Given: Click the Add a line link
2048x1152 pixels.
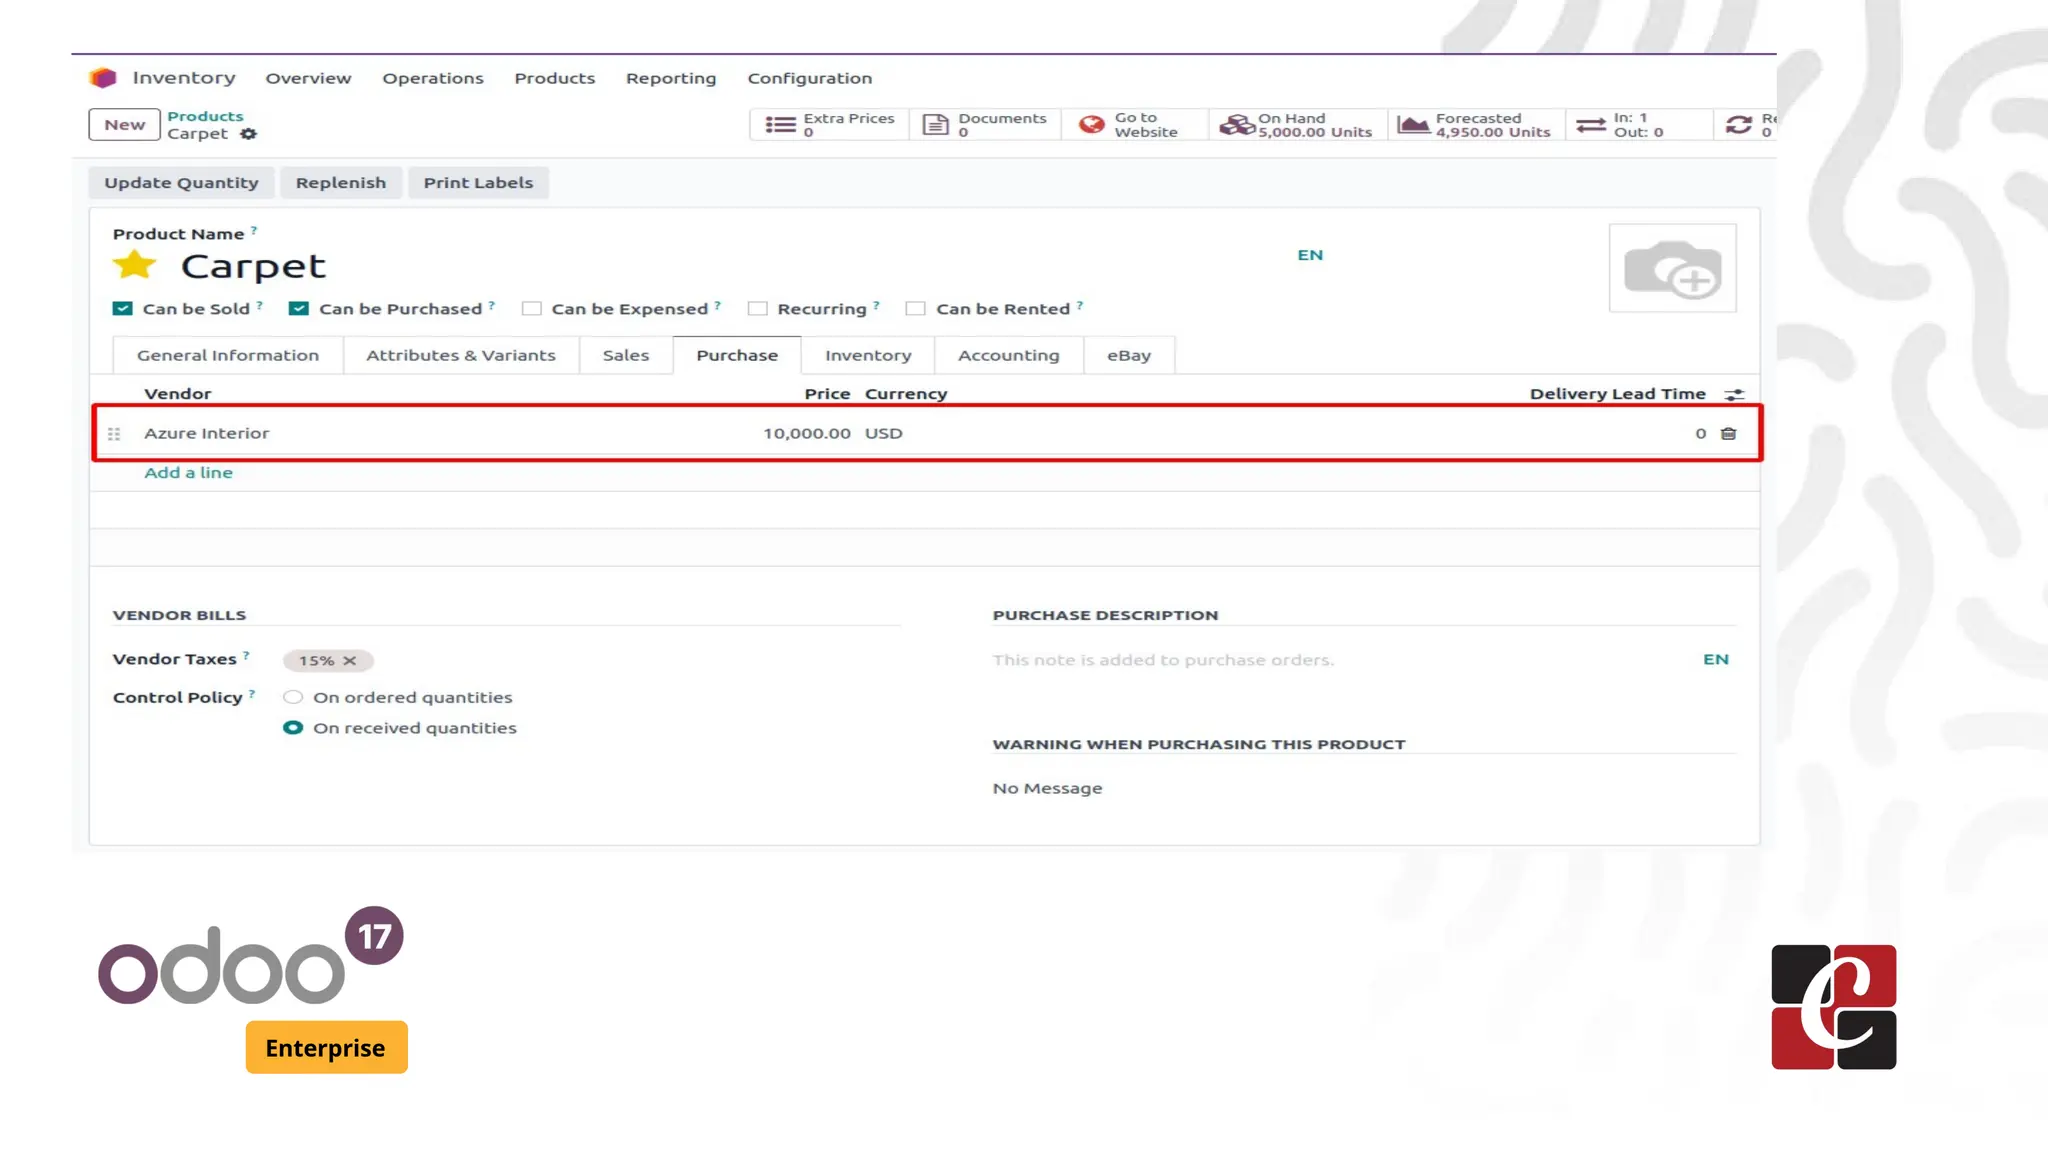Looking at the screenshot, I should coord(188,473).
